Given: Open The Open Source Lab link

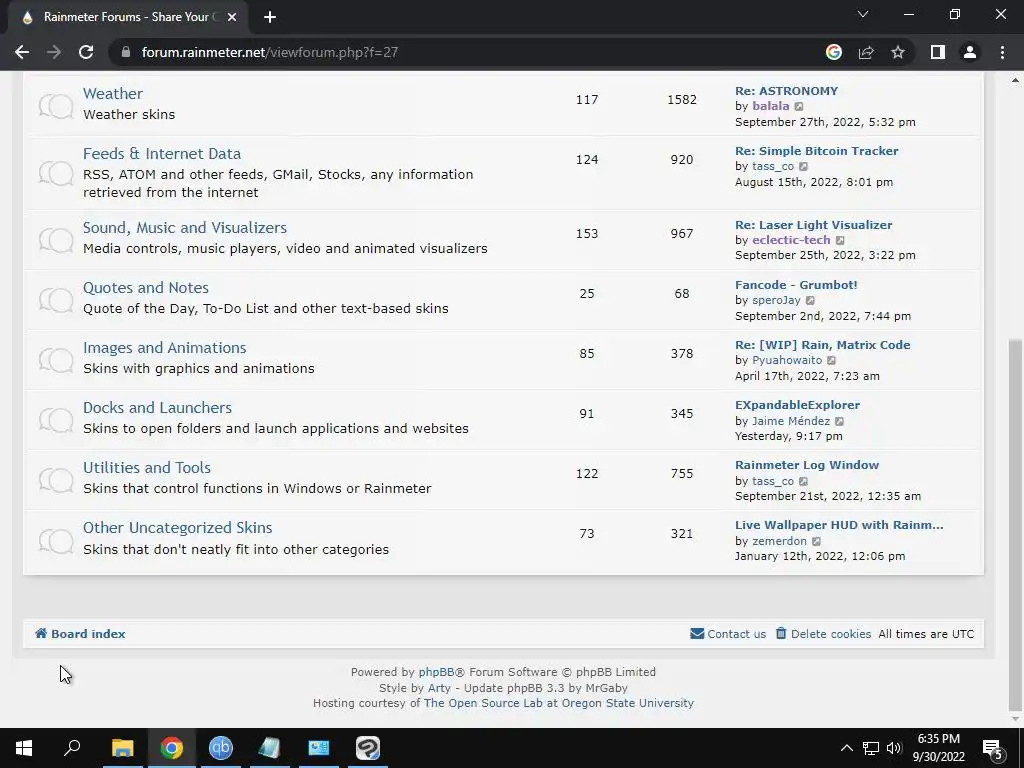Looking at the screenshot, I should pyautogui.click(x=558, y=703).
